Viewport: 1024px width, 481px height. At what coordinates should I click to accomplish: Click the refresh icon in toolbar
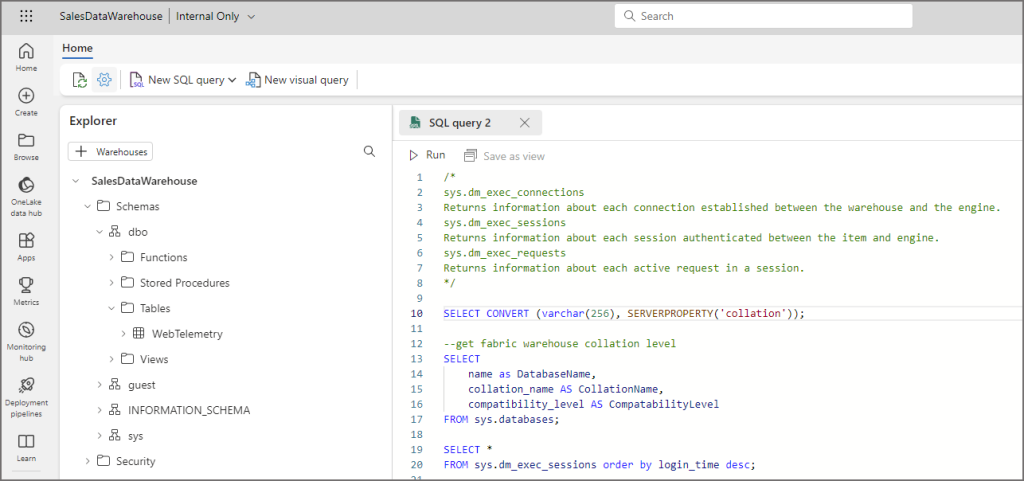80,80
